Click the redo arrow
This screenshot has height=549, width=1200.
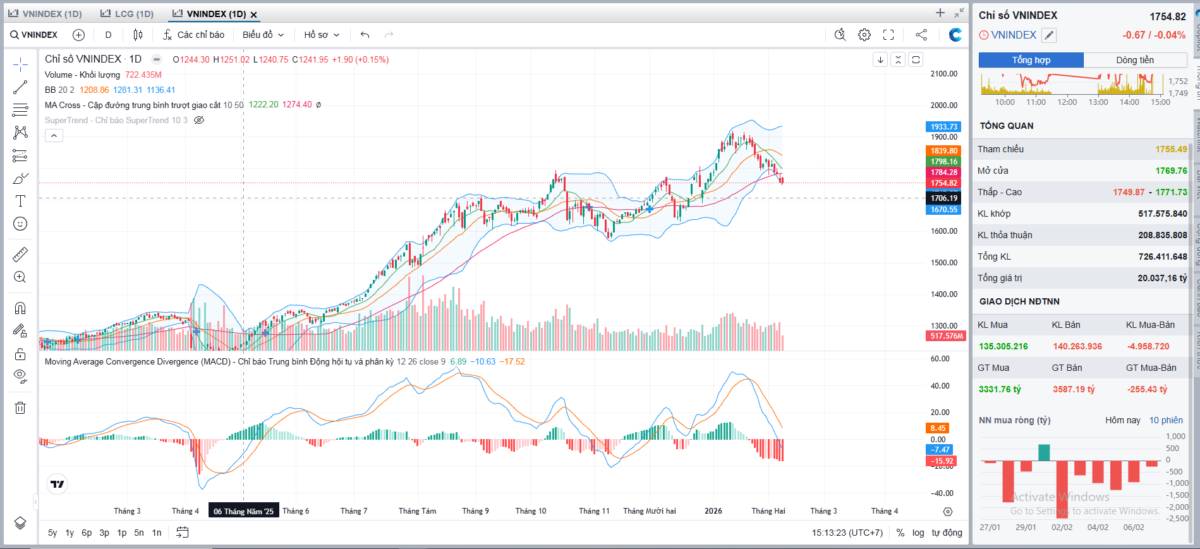coord(388,34)
